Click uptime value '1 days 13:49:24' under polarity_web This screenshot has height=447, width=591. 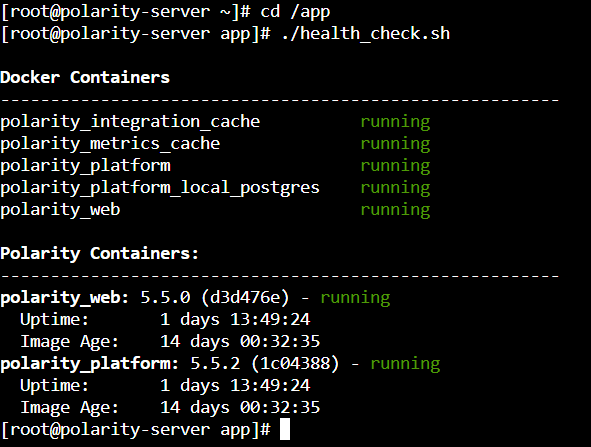[x=235, y=320]
